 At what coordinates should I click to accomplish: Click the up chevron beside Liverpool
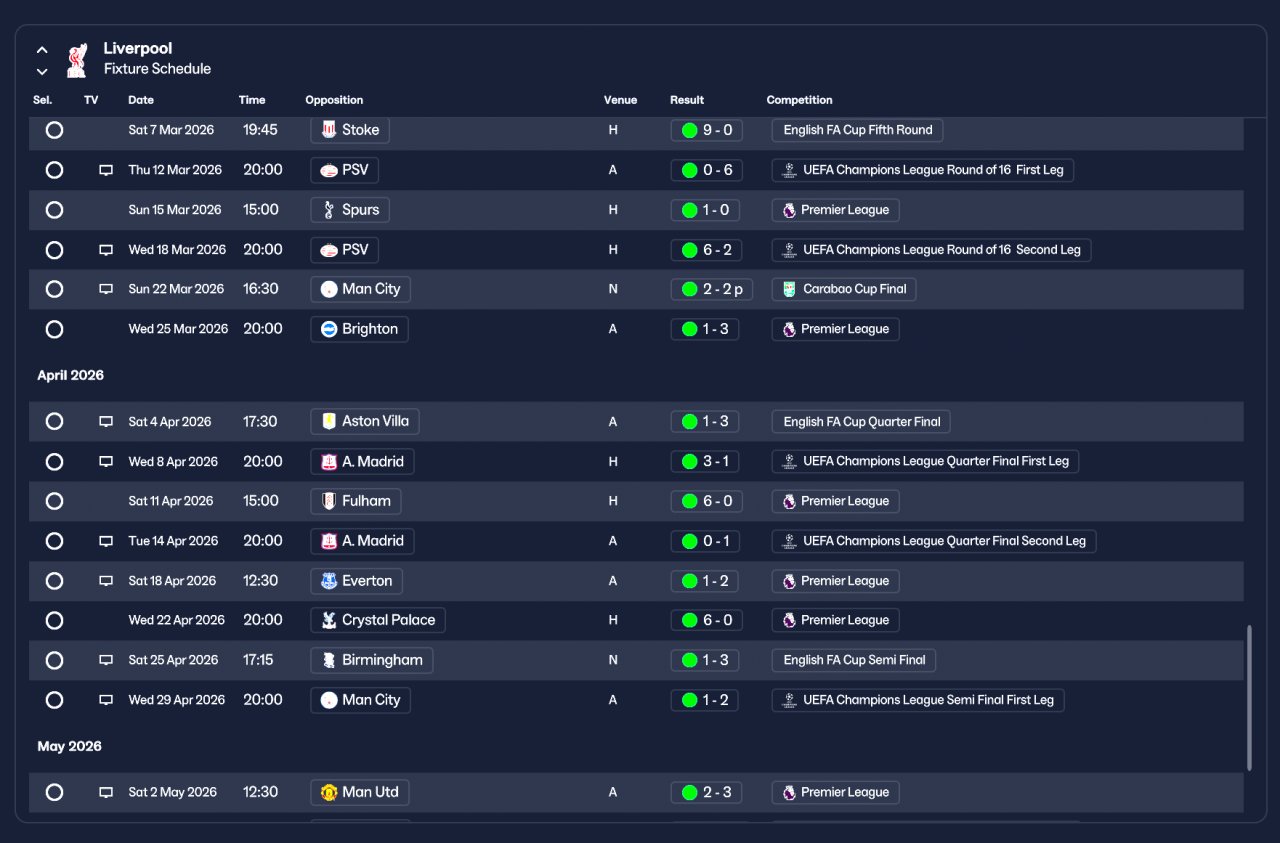point(42,49)
